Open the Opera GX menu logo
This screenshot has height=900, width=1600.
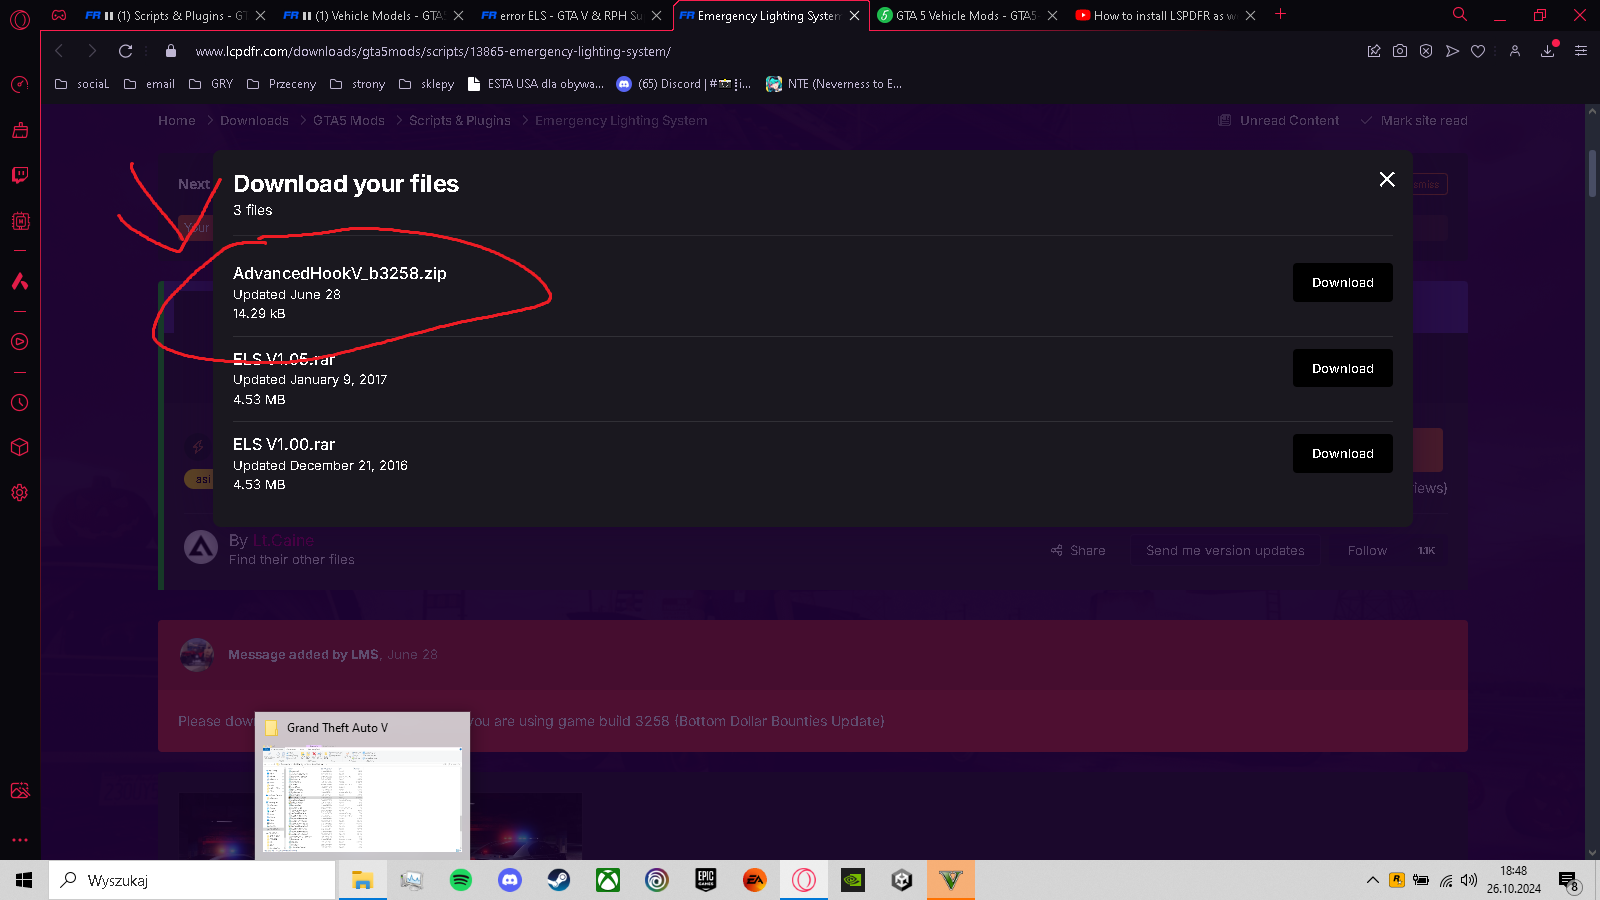[20, 19]
